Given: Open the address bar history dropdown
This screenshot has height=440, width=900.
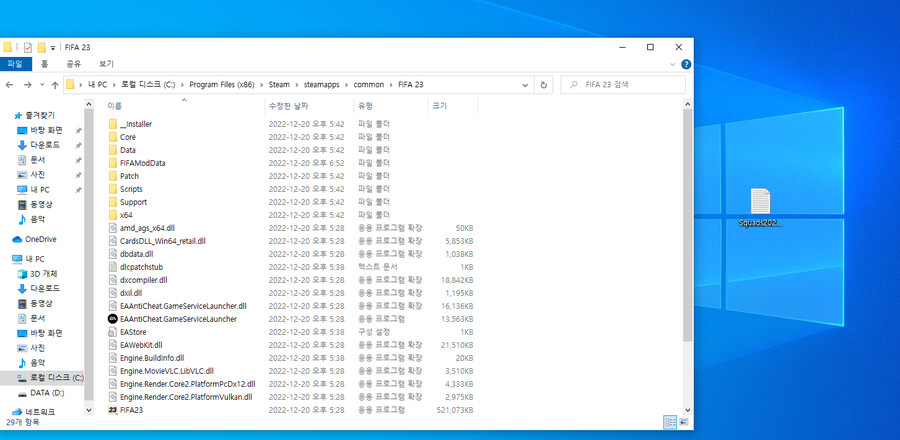Looking at the screenshot, I should tap(525, 85).
